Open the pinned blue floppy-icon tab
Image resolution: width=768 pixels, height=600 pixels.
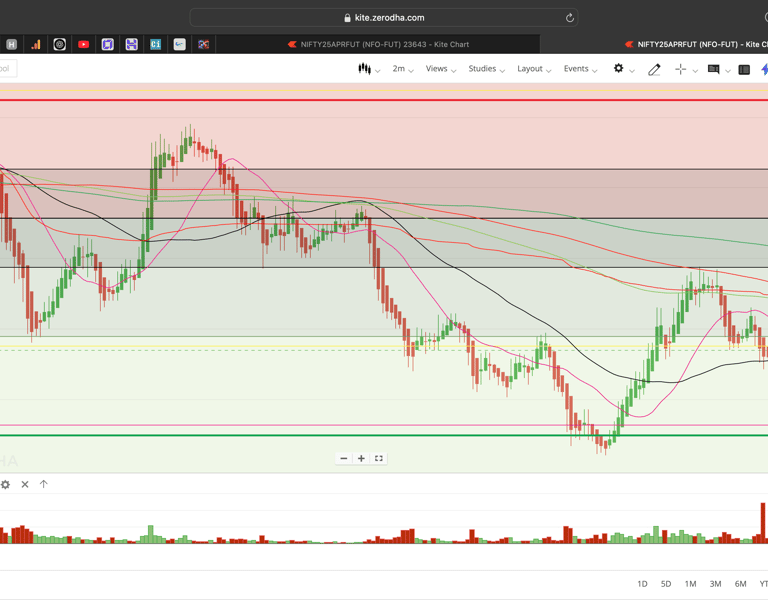pyautogui.click(x=131, y=45)
